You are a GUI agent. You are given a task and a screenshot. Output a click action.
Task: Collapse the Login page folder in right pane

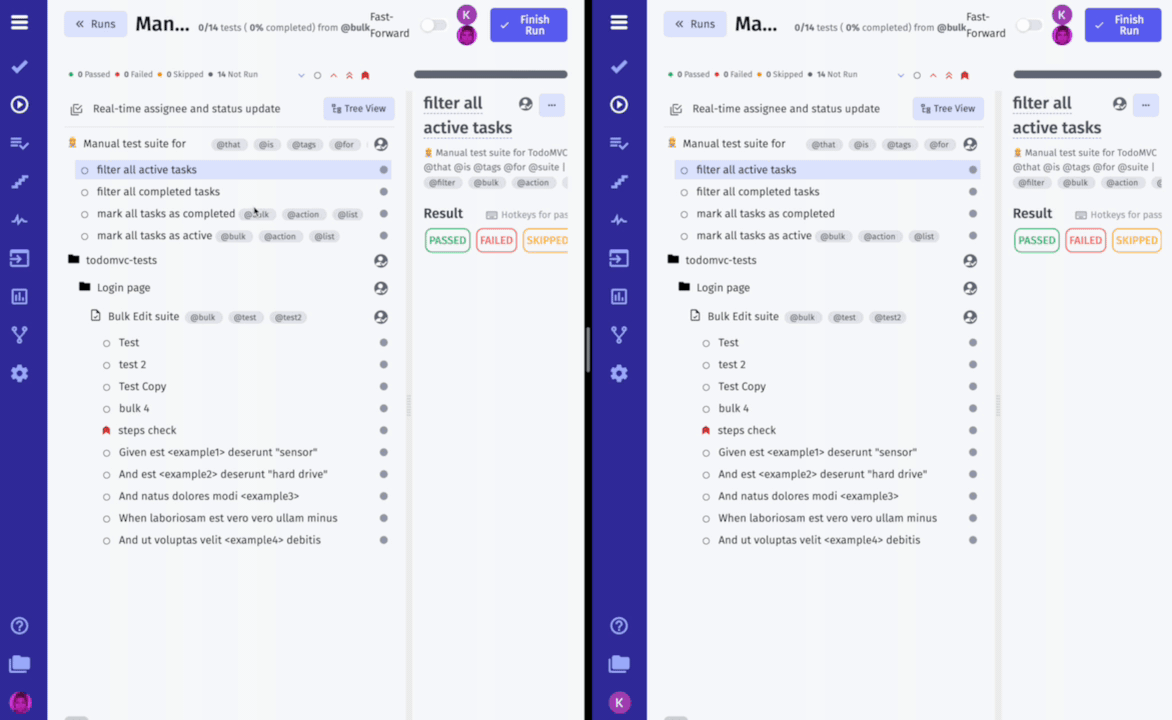click(684, 287)
